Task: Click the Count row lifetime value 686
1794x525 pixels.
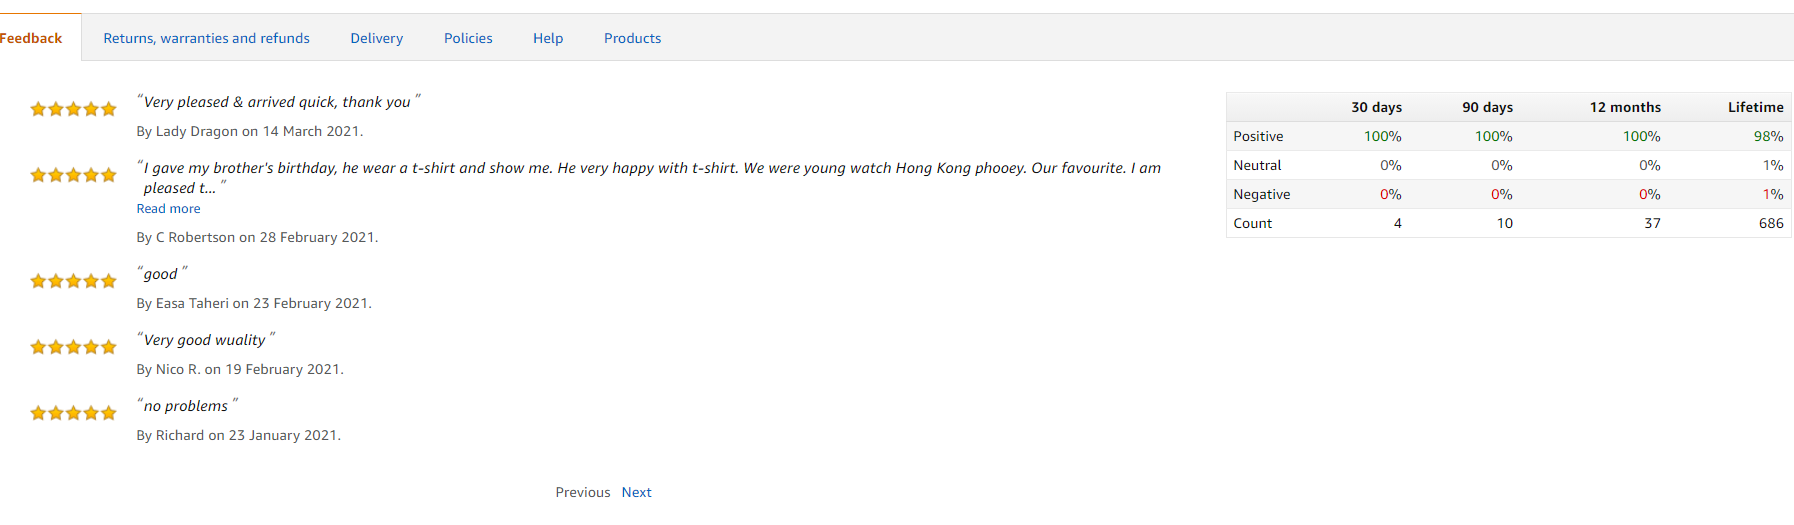Action: [1771, 223]
